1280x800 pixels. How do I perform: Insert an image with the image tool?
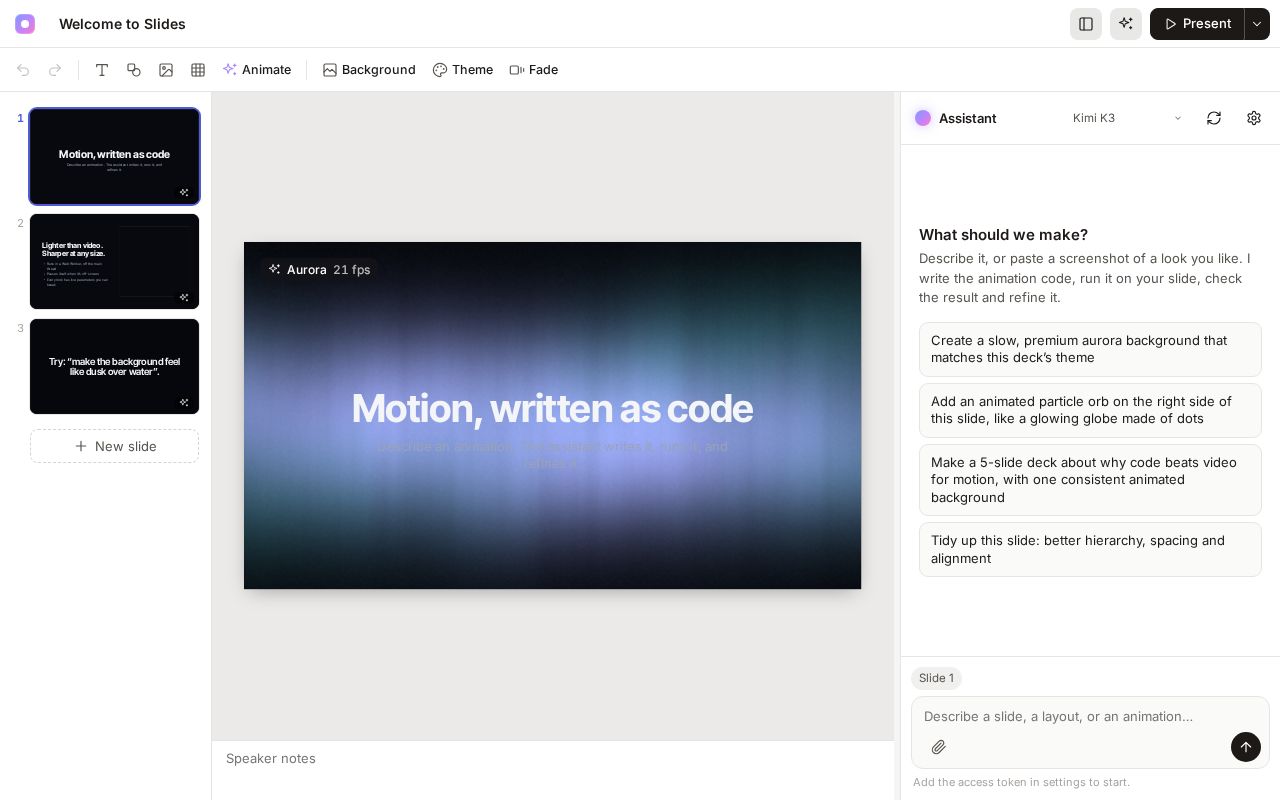(x=166, y=70)
